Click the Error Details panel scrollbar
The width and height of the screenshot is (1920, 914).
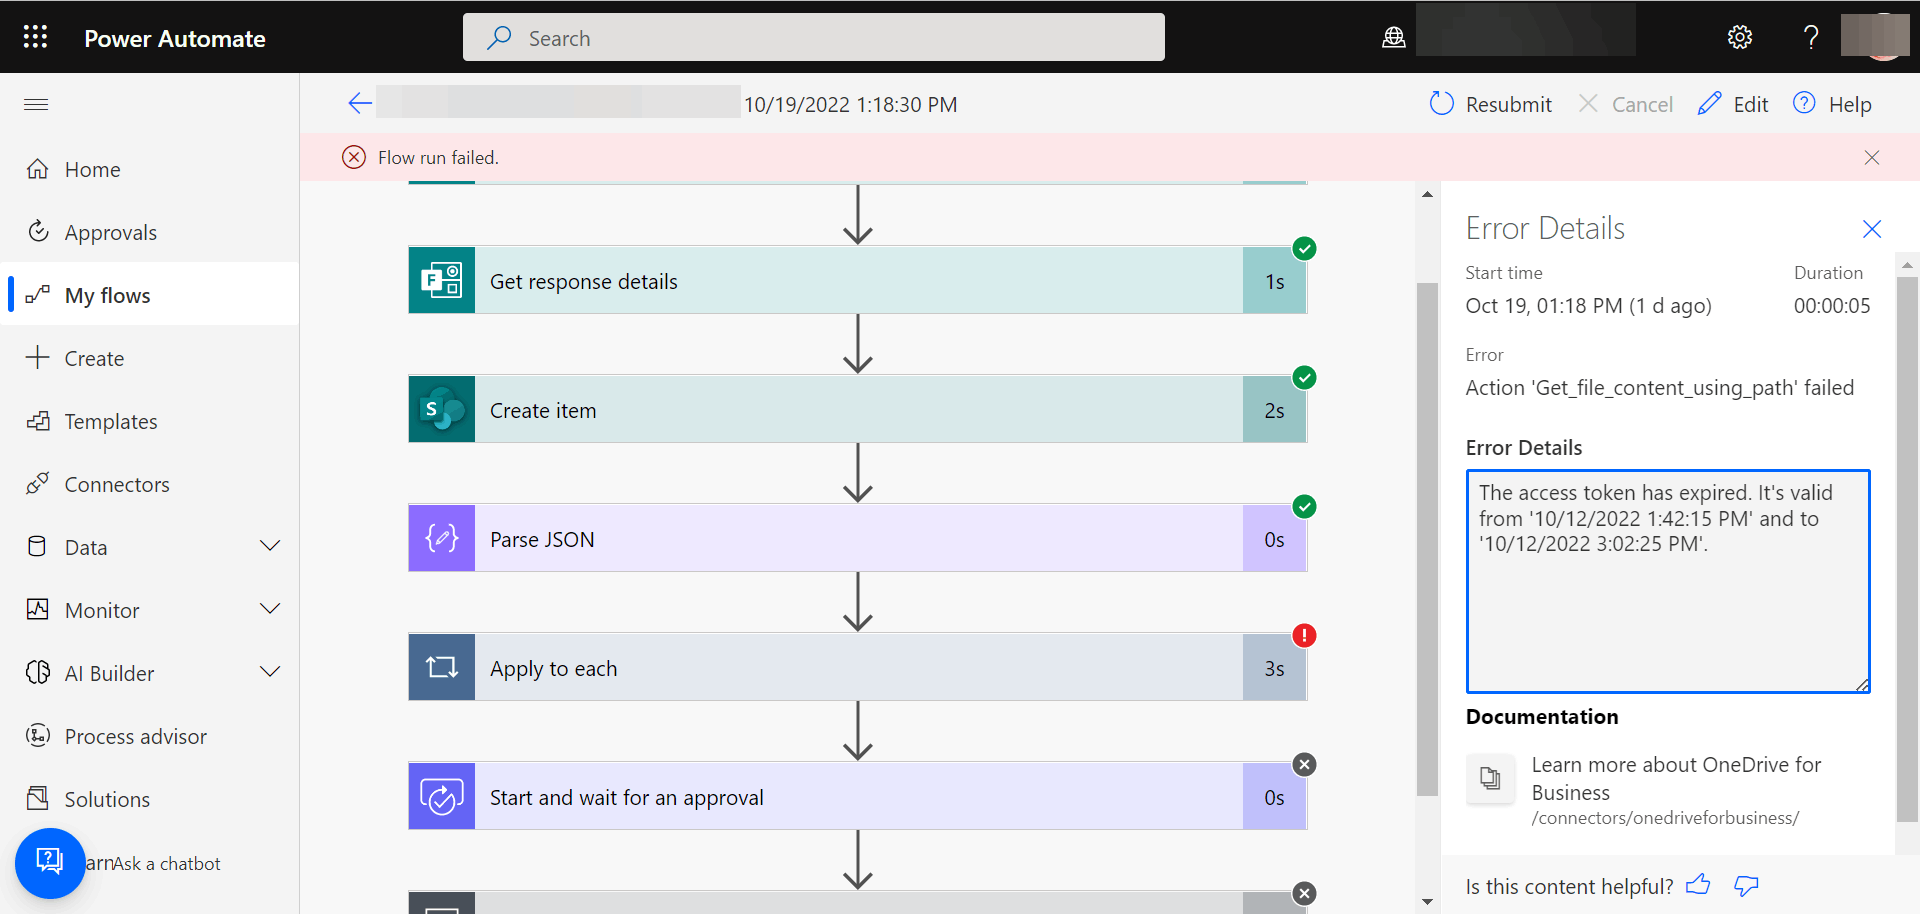click(1907, 550)
